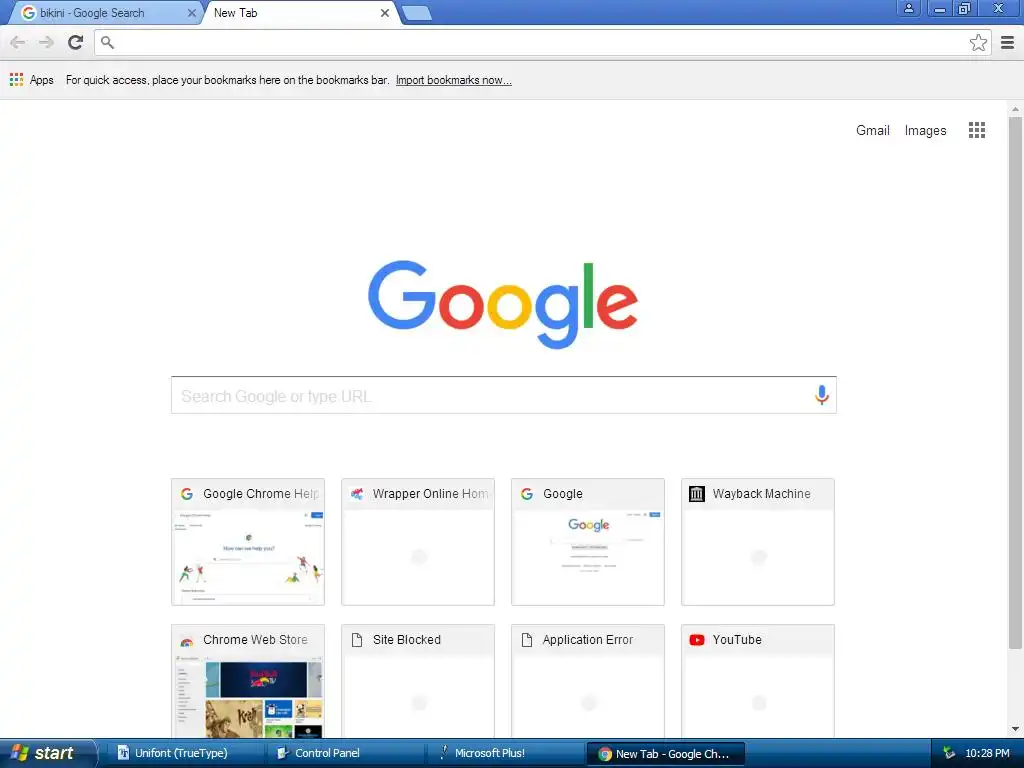Open the Windows start menu
Viewport: 1024px width, 768px height.
coord(47,753)
